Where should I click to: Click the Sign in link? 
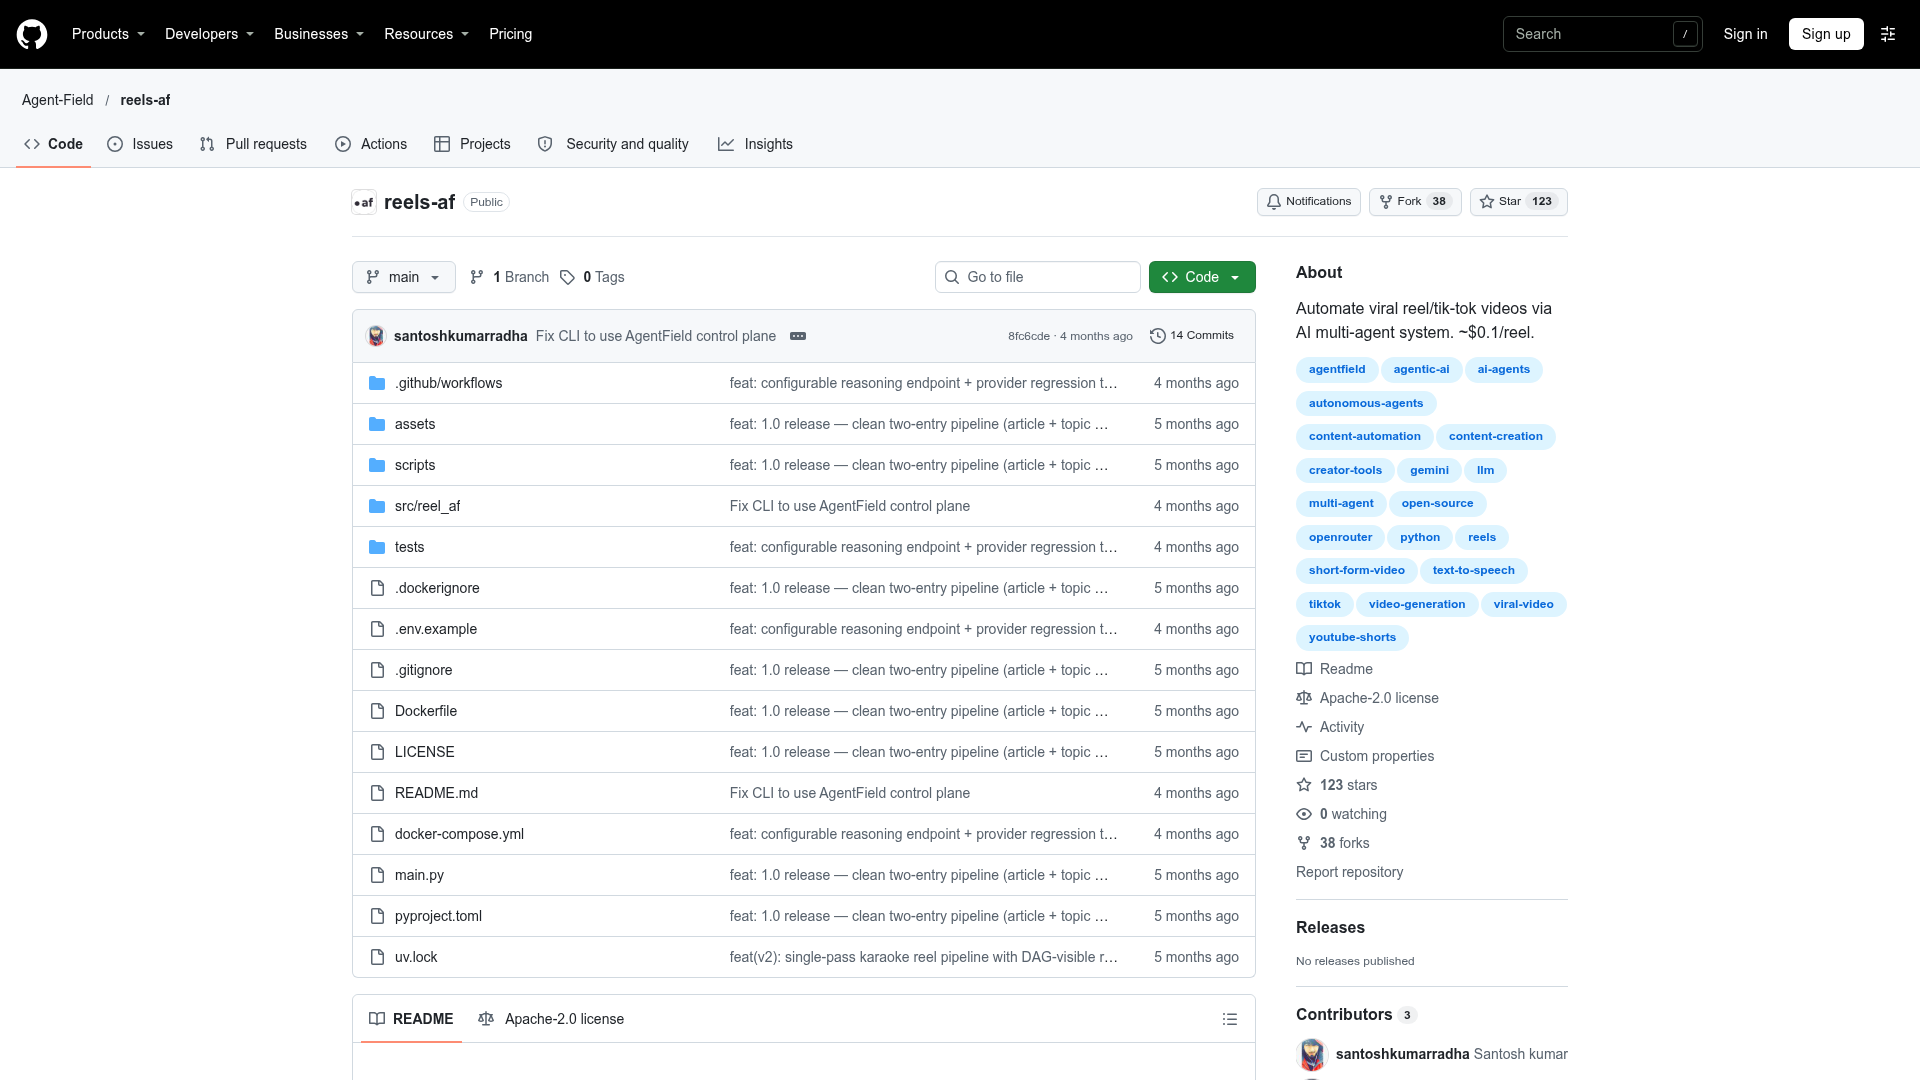(1745, 34)
